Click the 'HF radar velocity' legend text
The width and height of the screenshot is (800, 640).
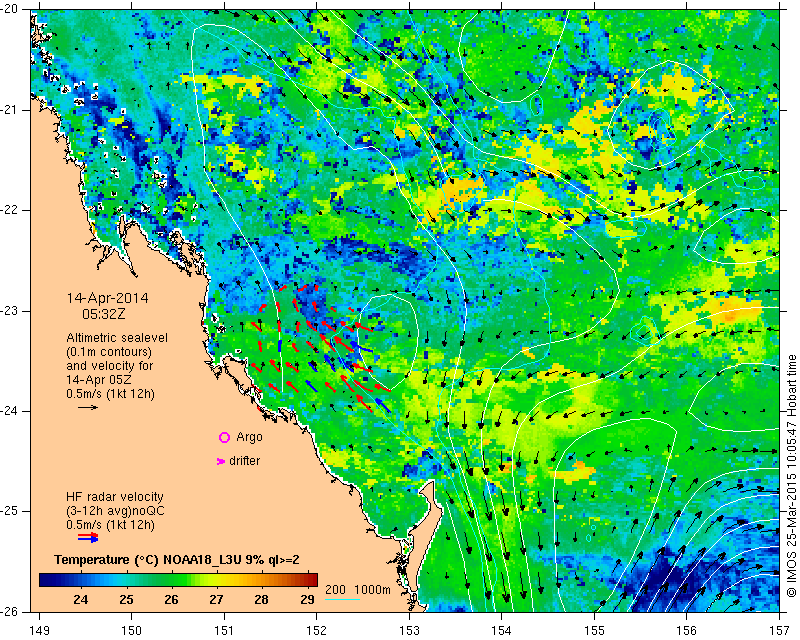click(115, 497)
